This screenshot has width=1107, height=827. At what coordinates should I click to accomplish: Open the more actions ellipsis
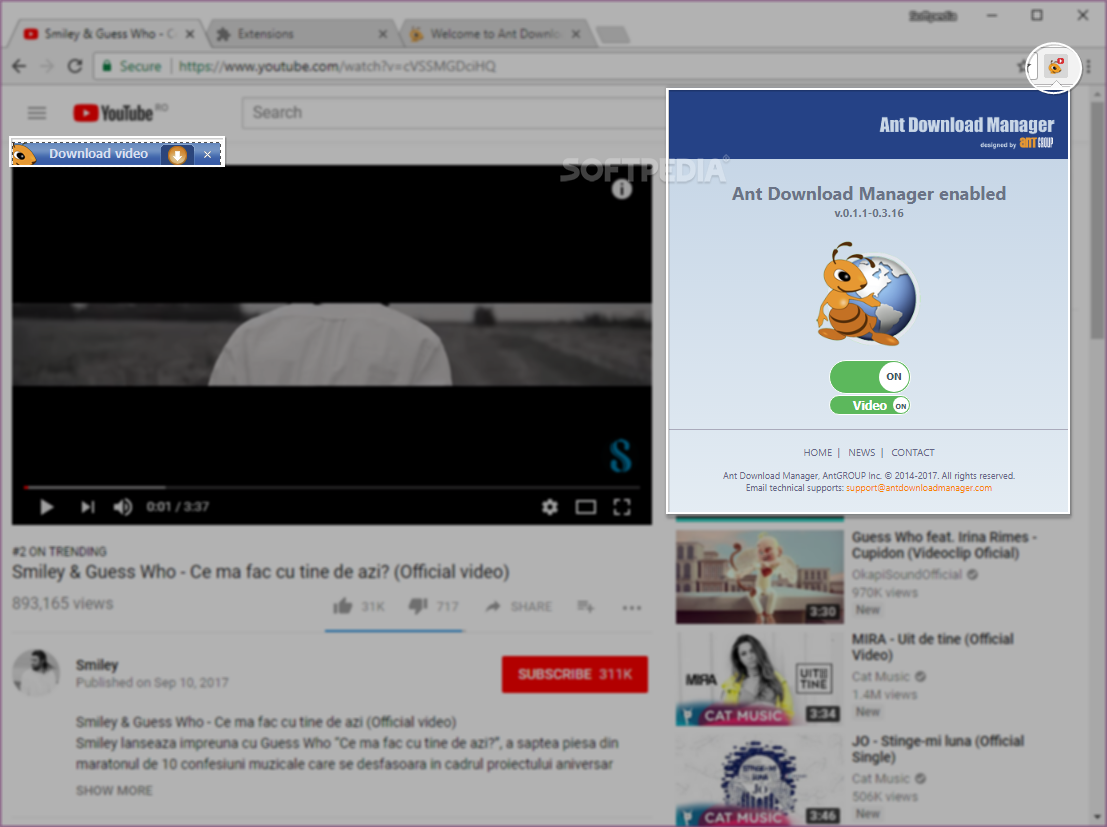[631, 607]
